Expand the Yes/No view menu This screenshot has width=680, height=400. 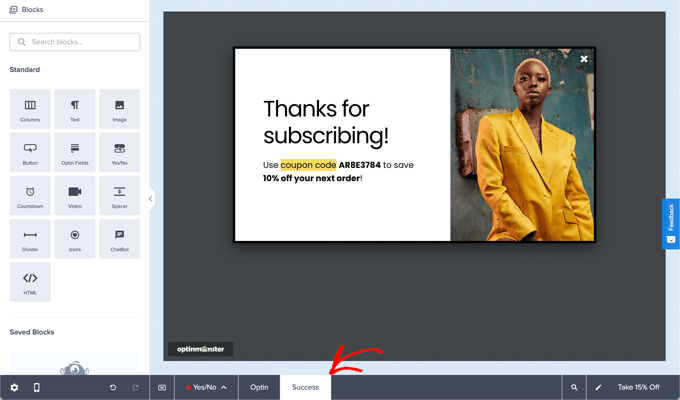[206, 387]
